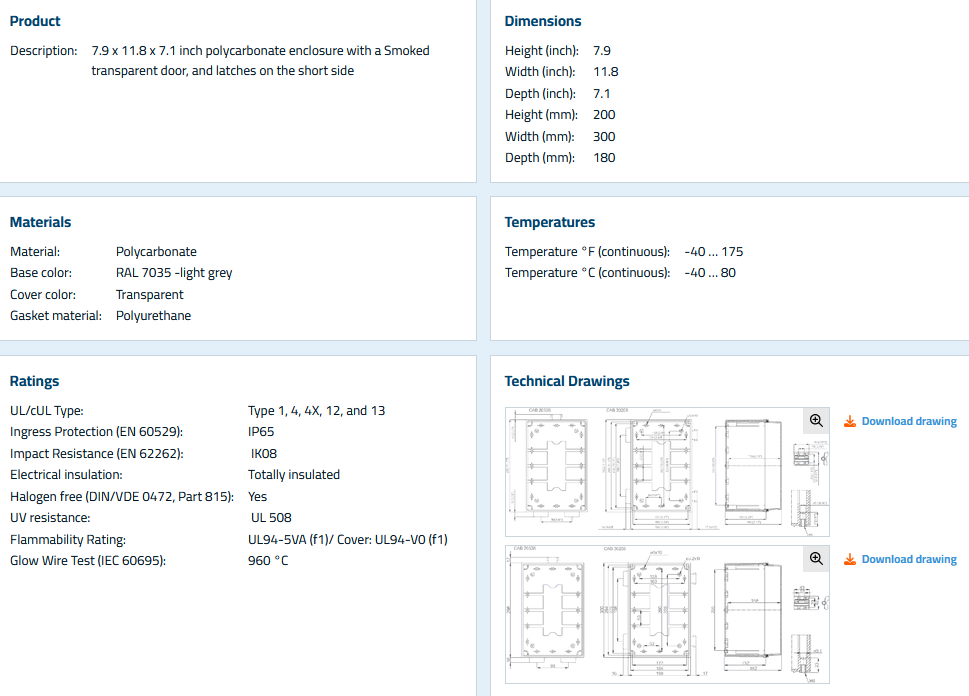The height and width of the screenshot is (696, 969).
Task: Click the 'Materials' section heading
Action: (x=40, y=222)
